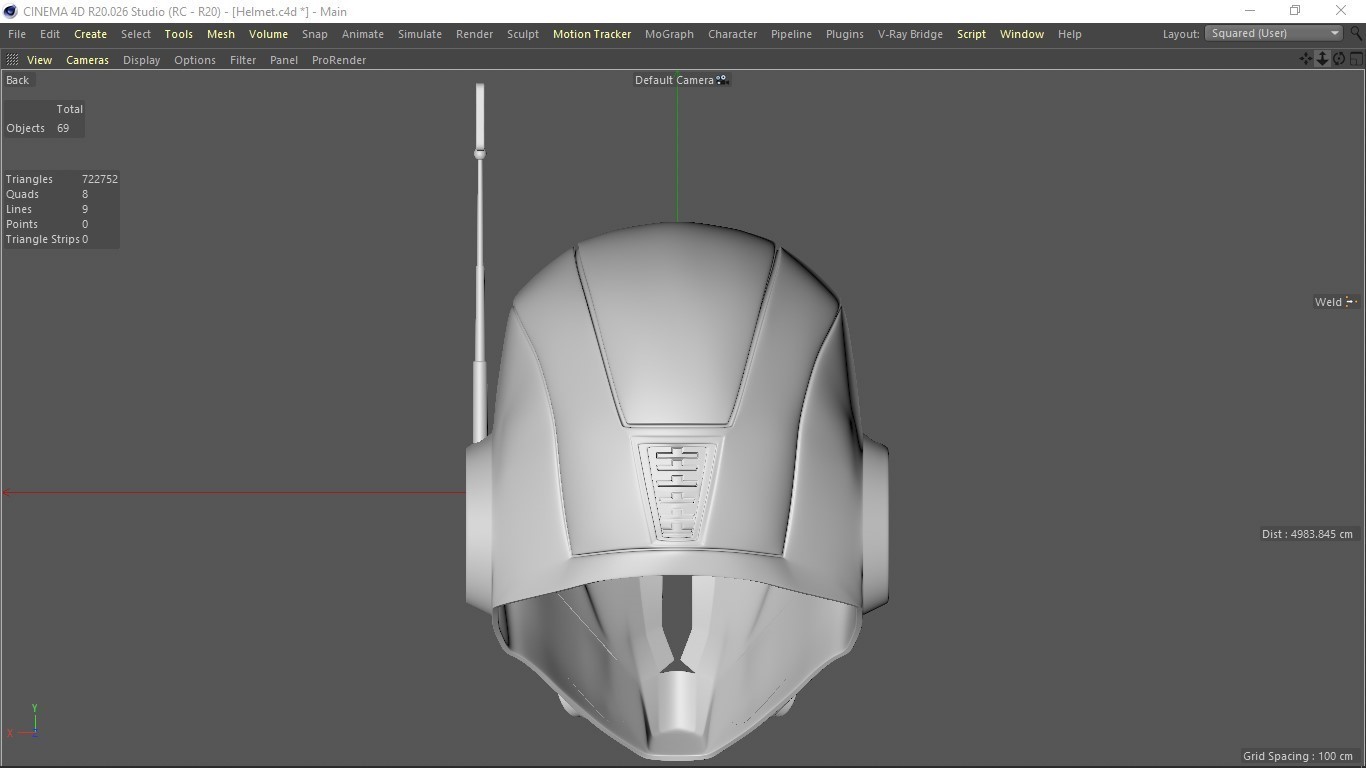Click the Weld tool icon
This screenshot has height=768, width=1366.
[x=1350, y=302]
